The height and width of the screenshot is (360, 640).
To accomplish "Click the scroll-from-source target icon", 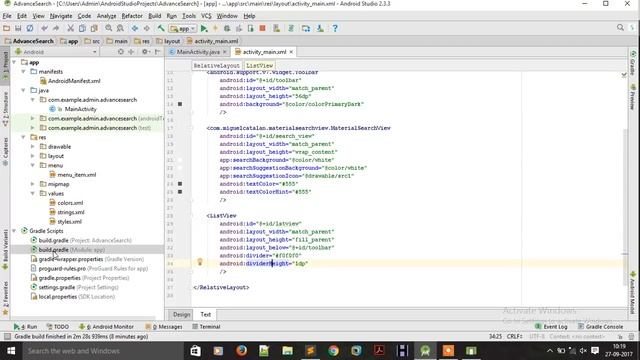I will [120, 52].
